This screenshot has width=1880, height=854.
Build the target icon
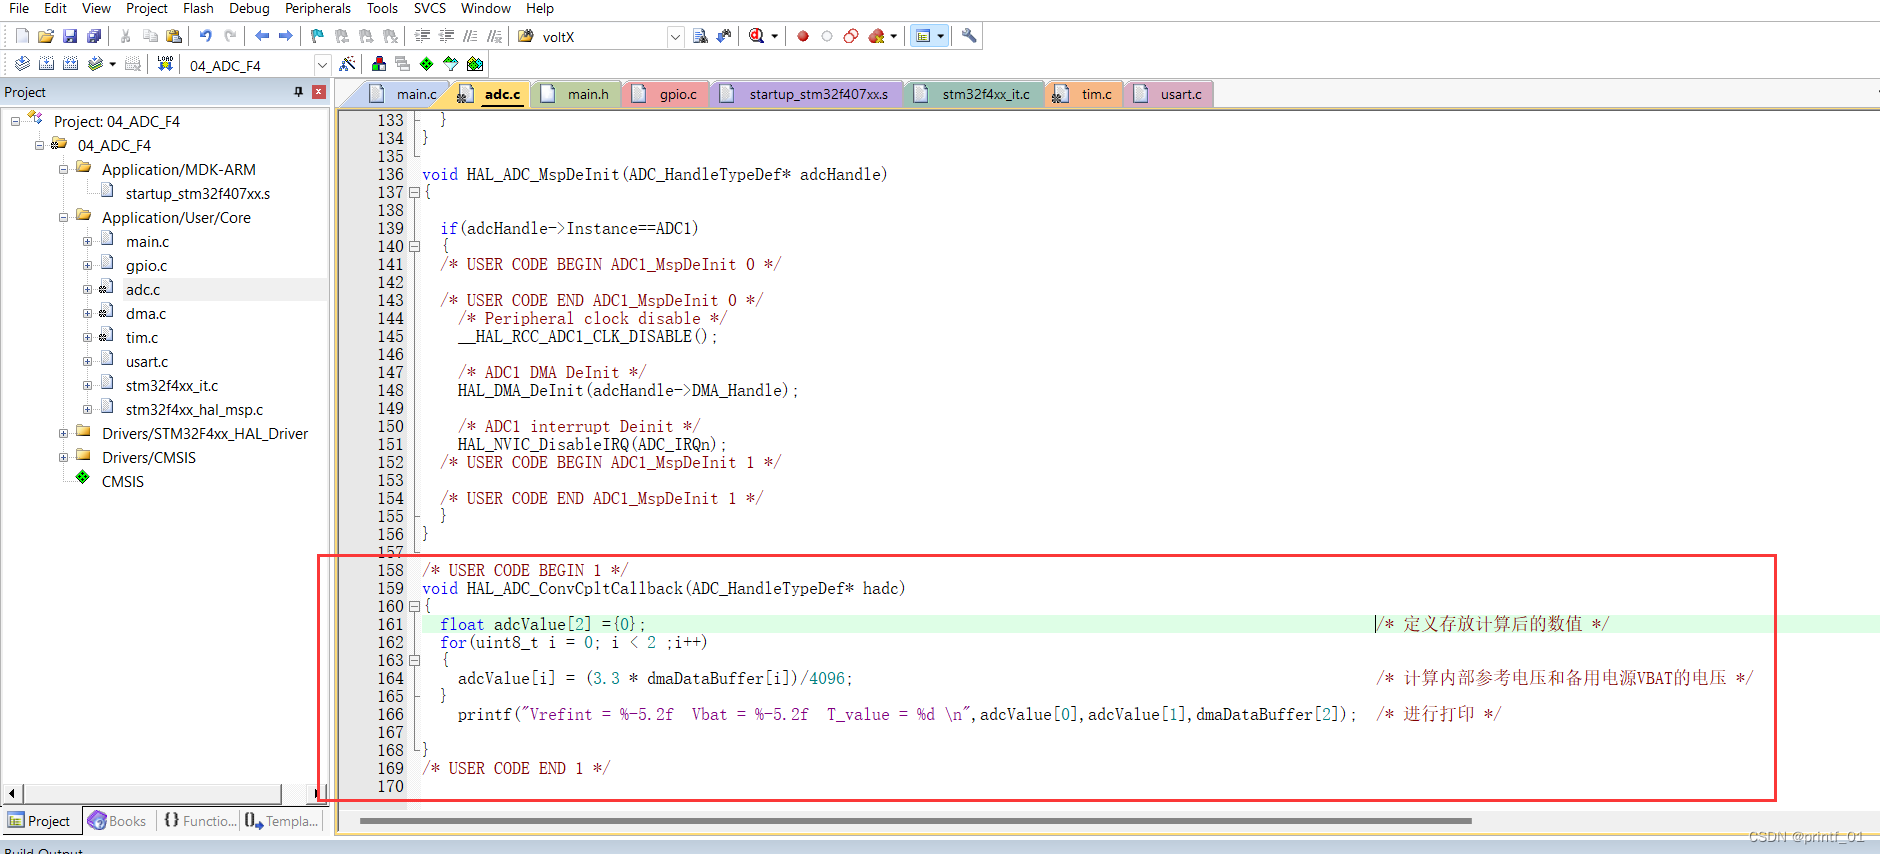pos(46,64)
